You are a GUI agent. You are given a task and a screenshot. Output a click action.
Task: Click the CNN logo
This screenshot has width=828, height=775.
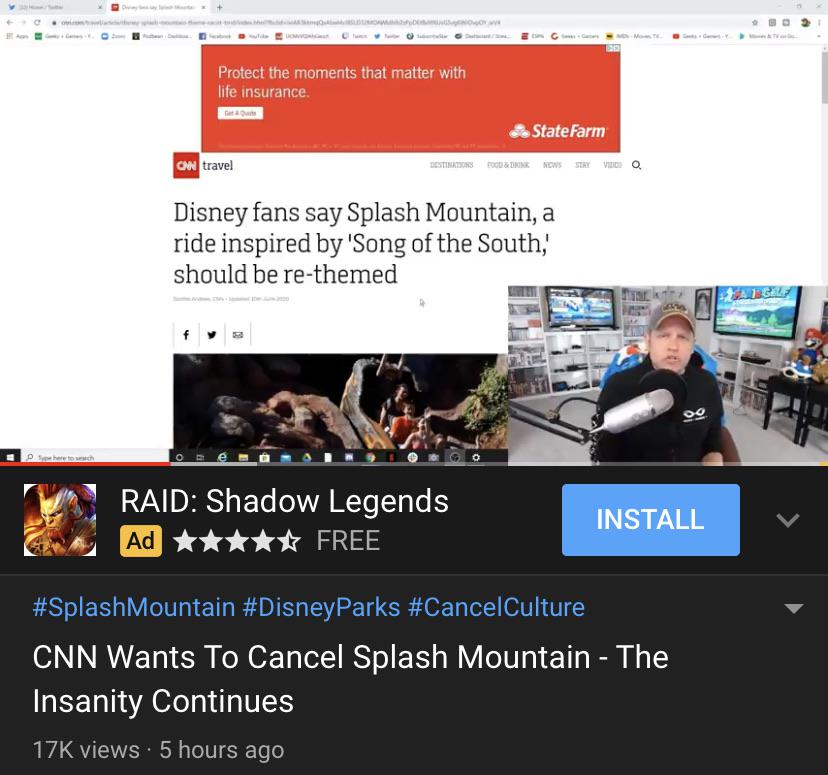pyautogui.click(x=186, y=165)
